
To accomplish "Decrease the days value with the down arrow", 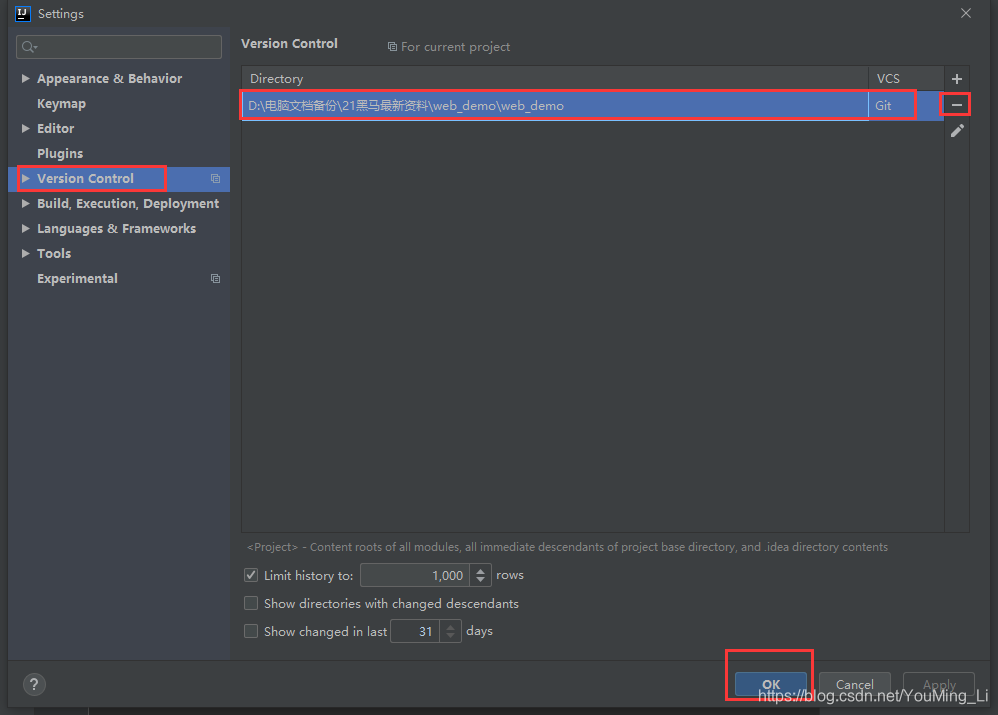I will (451, 635).
